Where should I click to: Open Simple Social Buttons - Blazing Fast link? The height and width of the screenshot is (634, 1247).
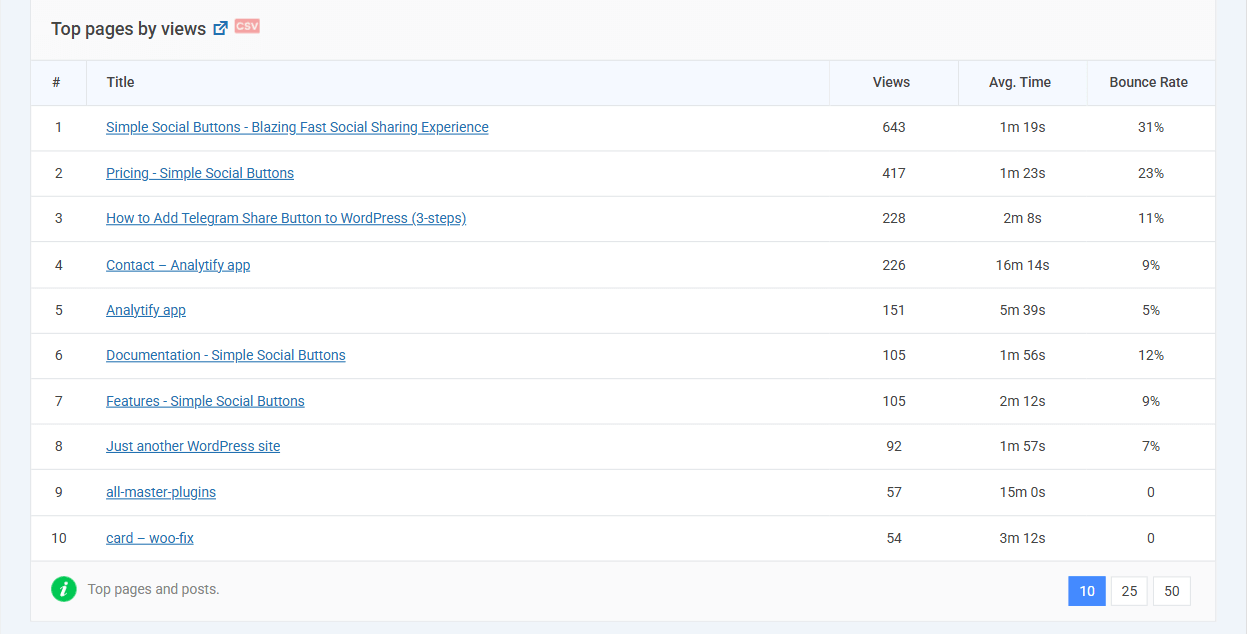tap(297, 127)
